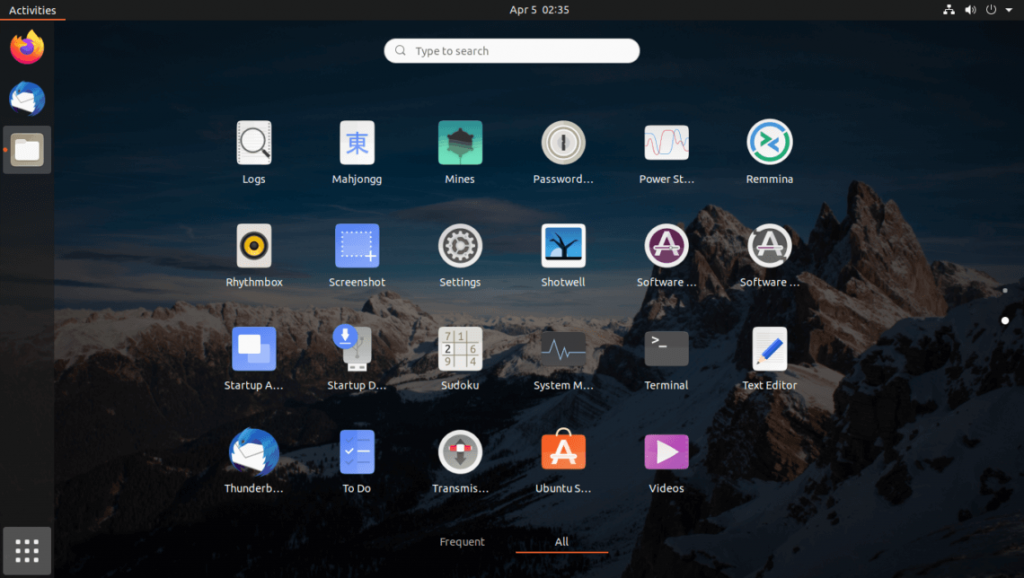Image resolution: width=1024 pixels, height=578 pixels.
Task: Switch to the Frequent apps tab
Action: pos(461,541)
